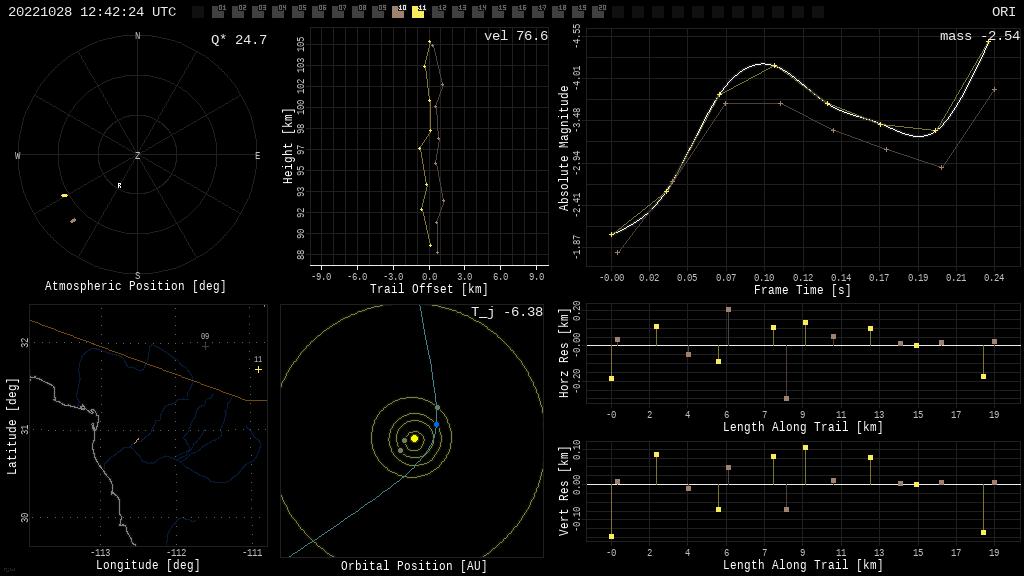Choose station box 07
Viewport: 1024px width, 576px height.
pos(338,12)
